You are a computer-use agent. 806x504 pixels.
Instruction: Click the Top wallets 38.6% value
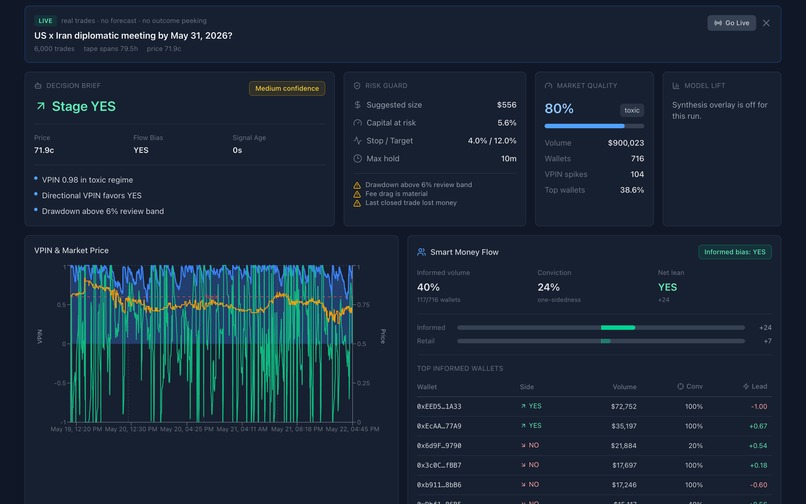(x=632, y=190)
